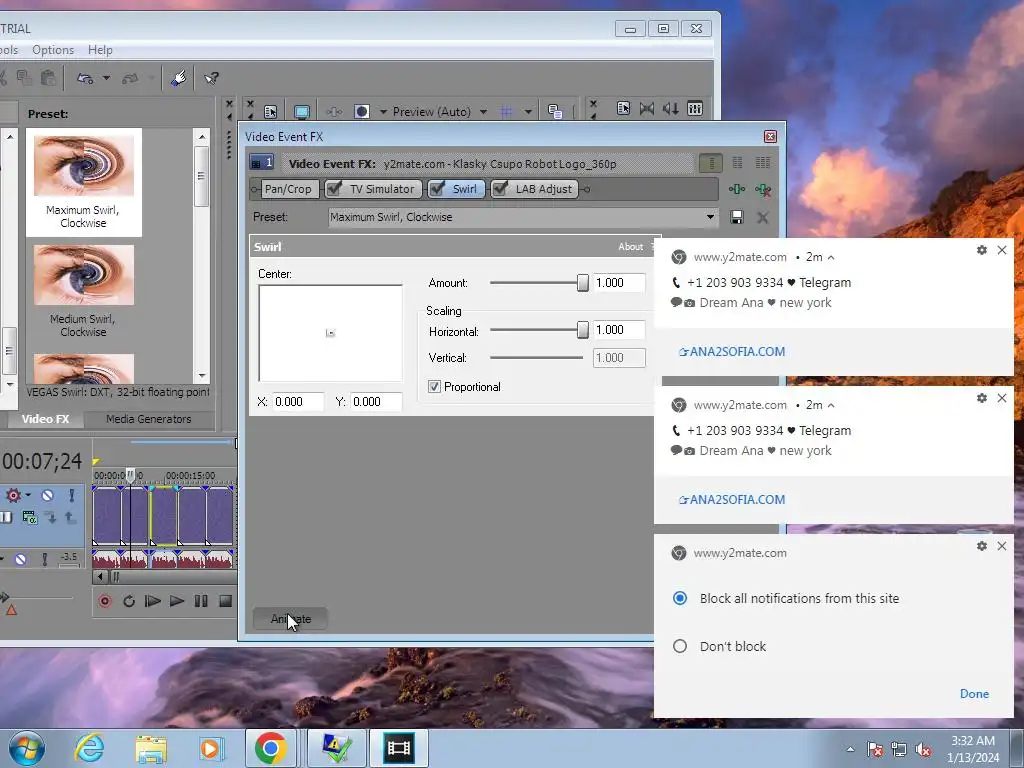Click the Undo icon in main toolbar
1024x768 pixels.
point(85,78)
